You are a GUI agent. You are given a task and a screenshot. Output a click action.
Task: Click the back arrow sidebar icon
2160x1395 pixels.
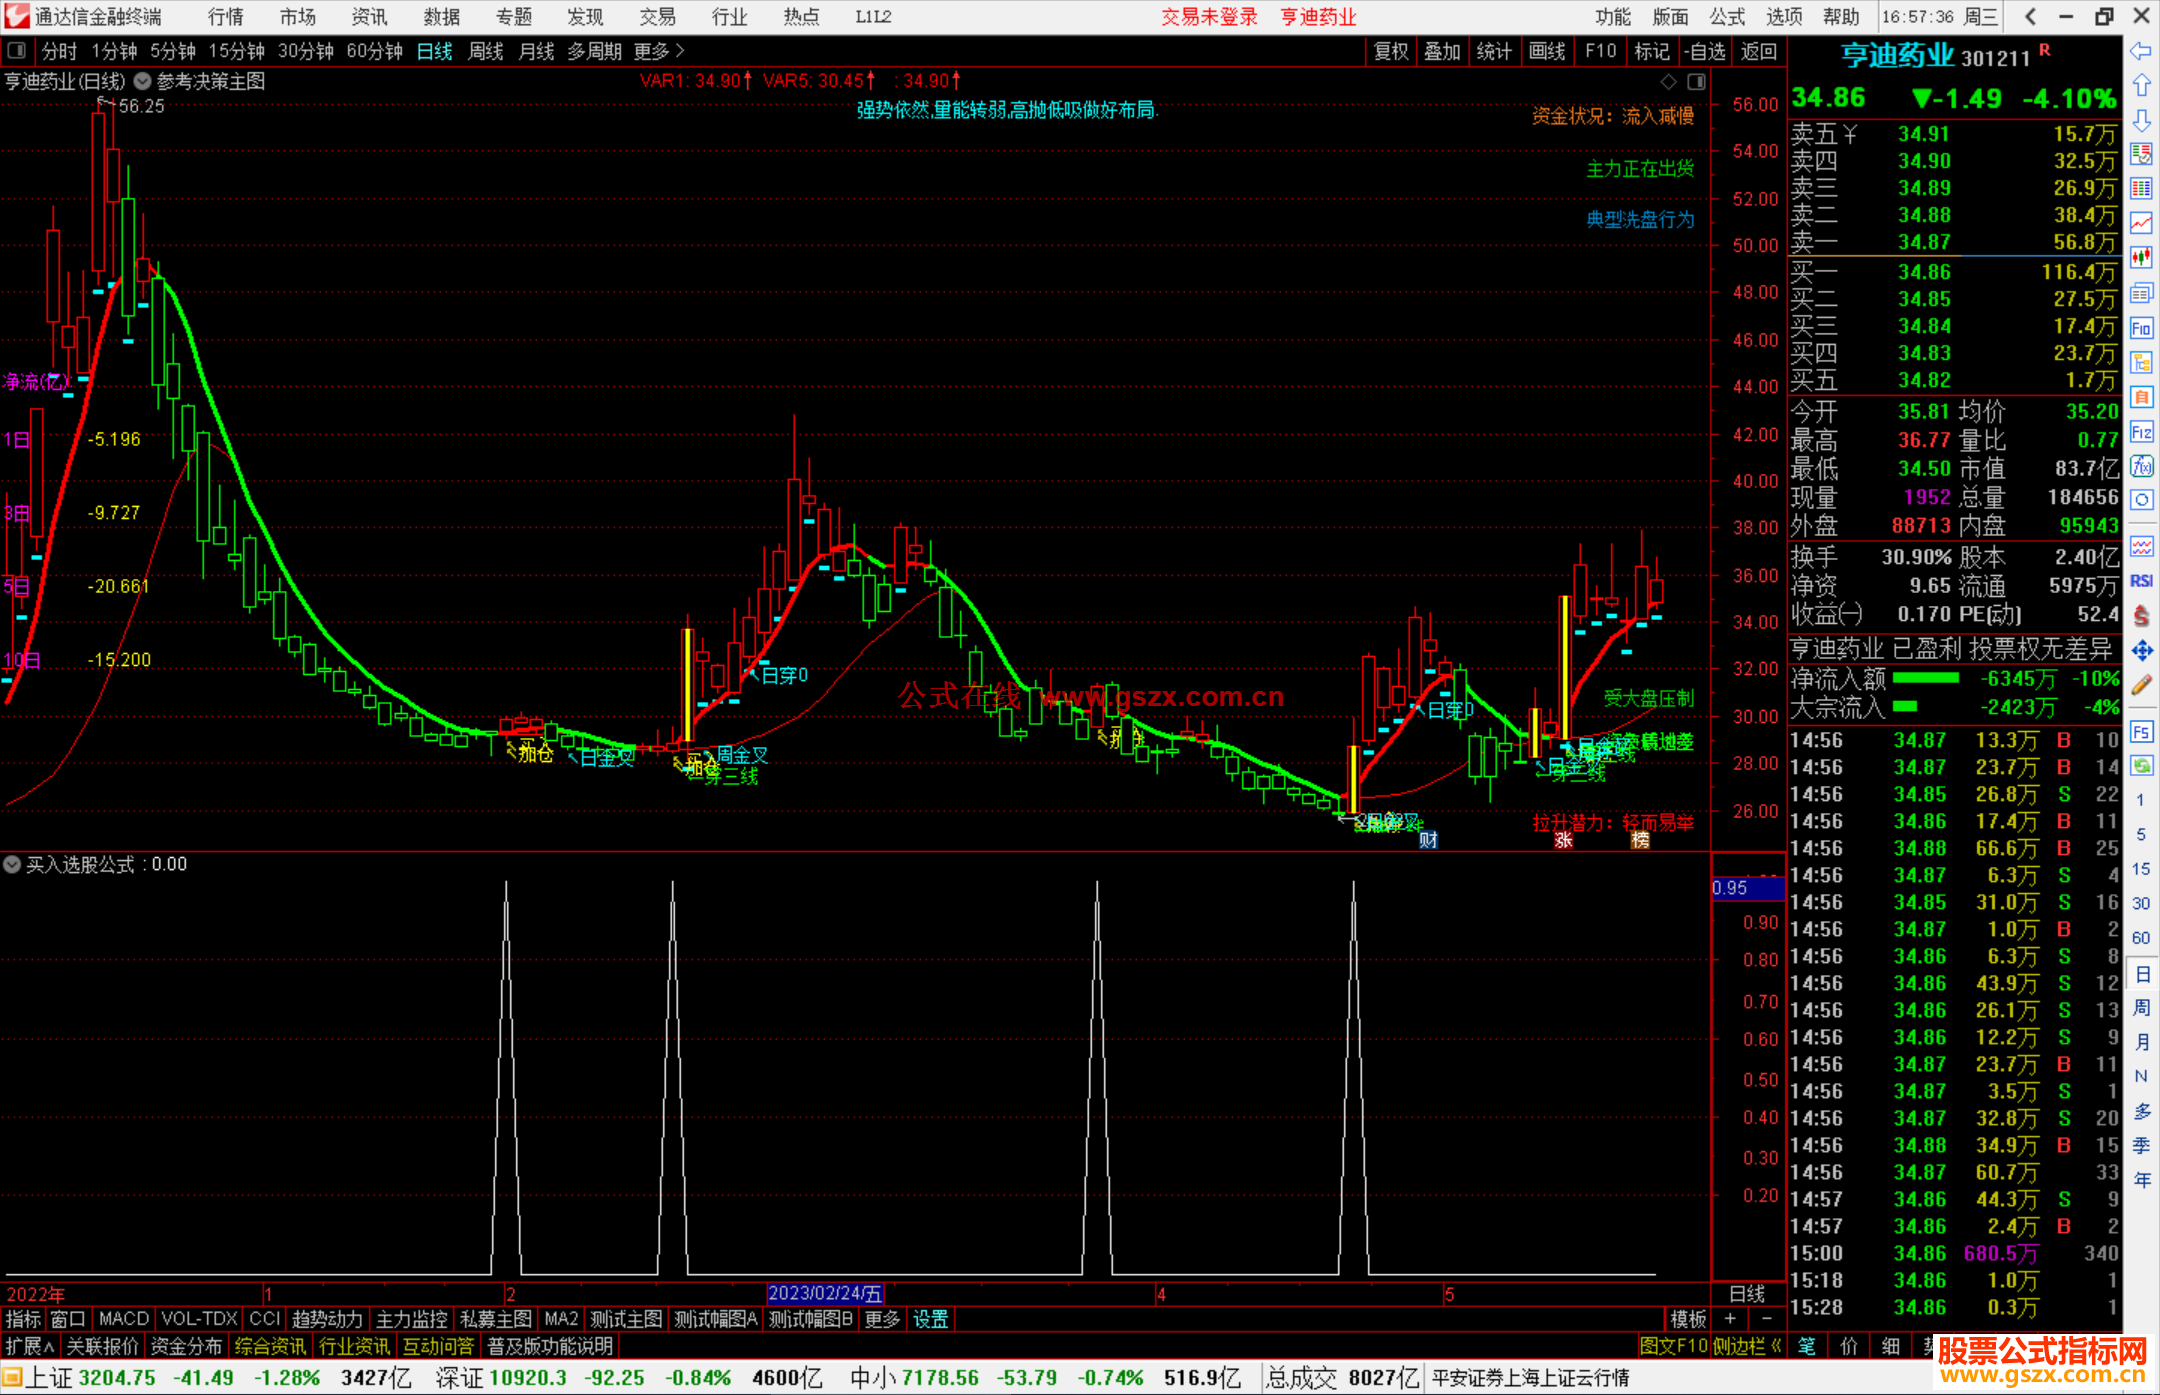coord(2141,50)
